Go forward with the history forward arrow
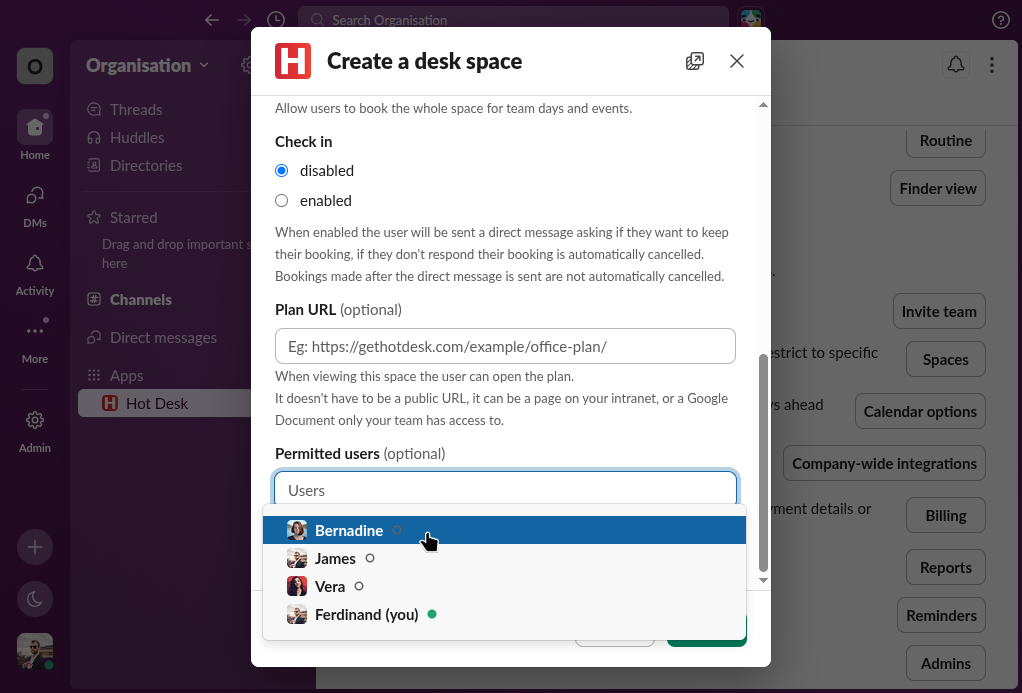This screenshot has width=1022, height=693. pyautogui.click(x=244, y=20)
